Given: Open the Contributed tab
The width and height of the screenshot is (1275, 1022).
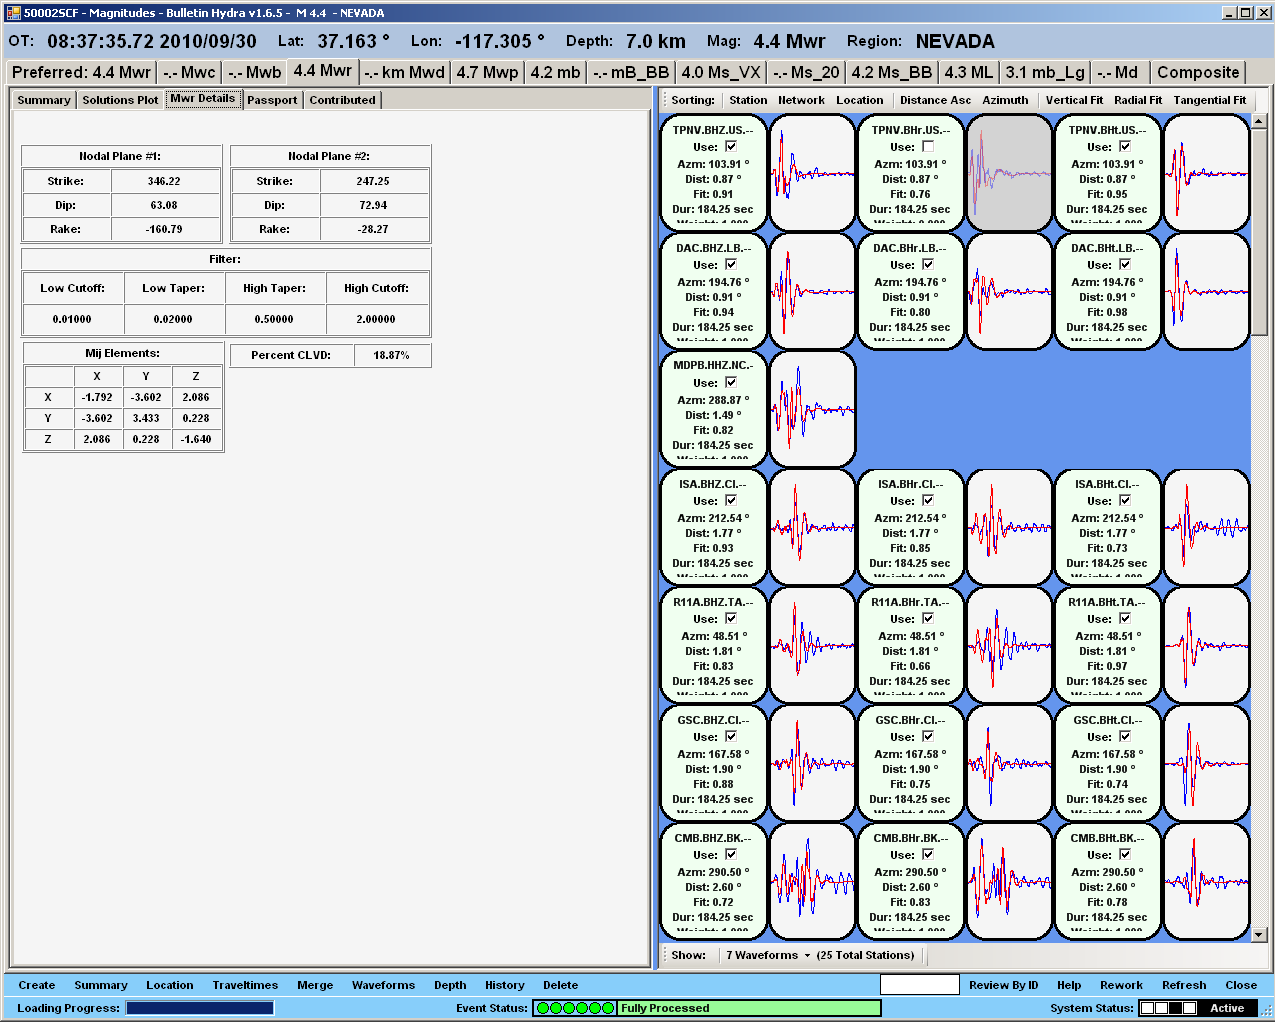Looking at the screenshot, I should click(342, 100).
